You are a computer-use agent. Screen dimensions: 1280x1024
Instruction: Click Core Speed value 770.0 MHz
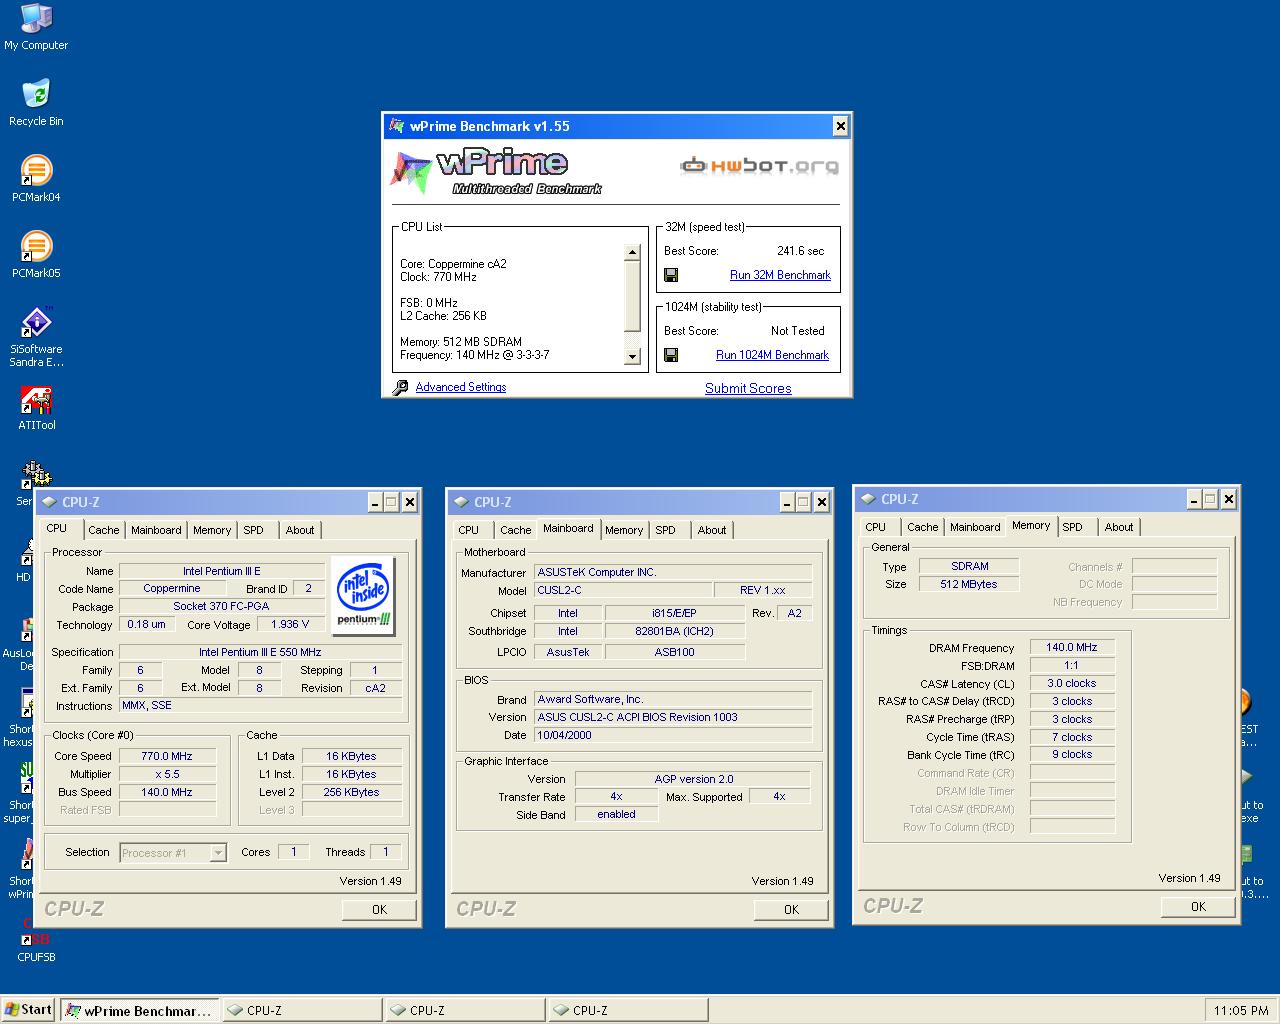pyautogui.click(x=167, y=756)
